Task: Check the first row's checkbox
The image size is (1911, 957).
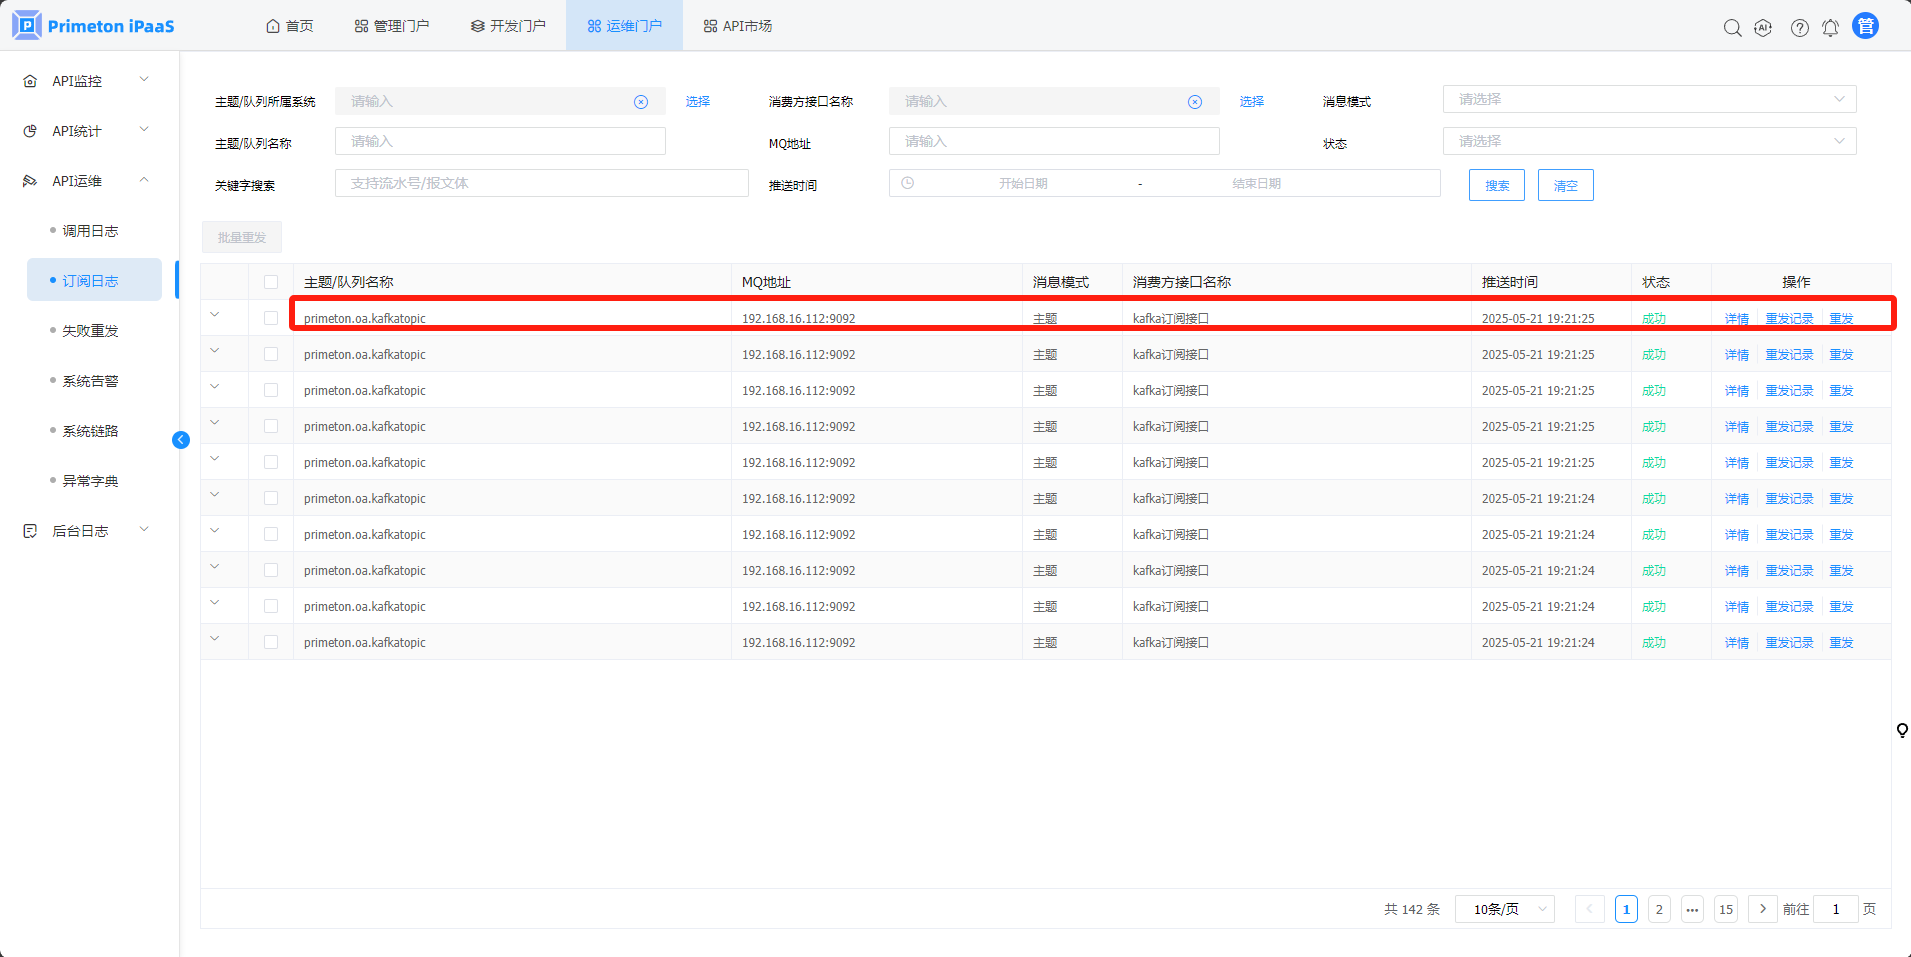Action: (271, 318)
